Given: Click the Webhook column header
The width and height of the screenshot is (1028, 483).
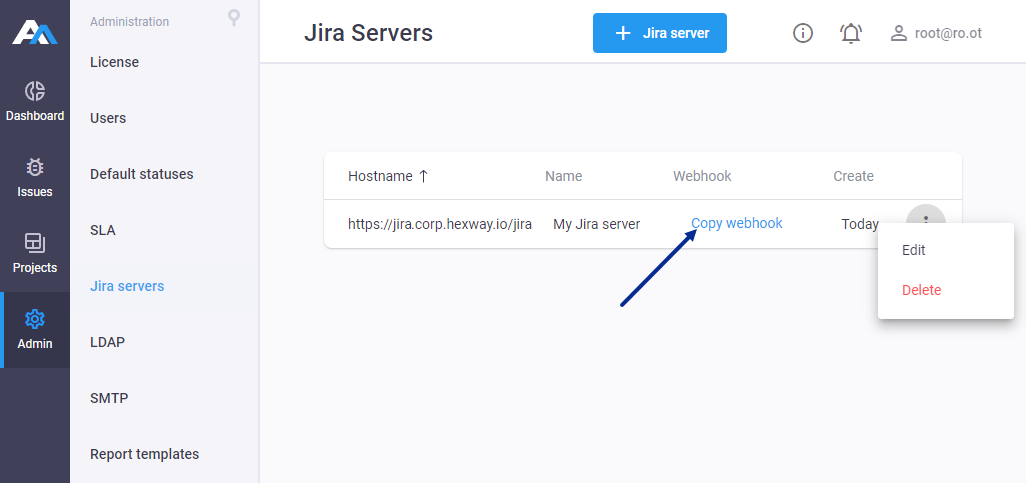Looking at the screenshot, I should (702, 176).
